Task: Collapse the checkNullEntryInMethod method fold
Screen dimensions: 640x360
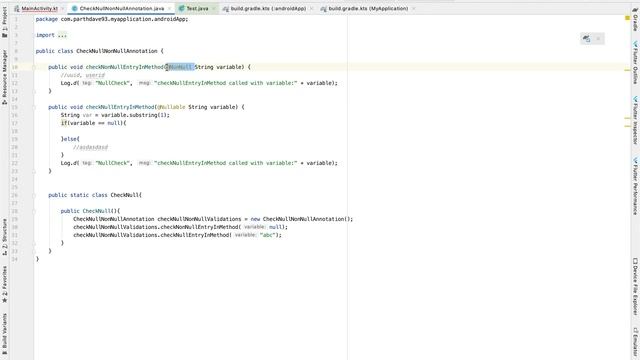Action: pos(34,107)
